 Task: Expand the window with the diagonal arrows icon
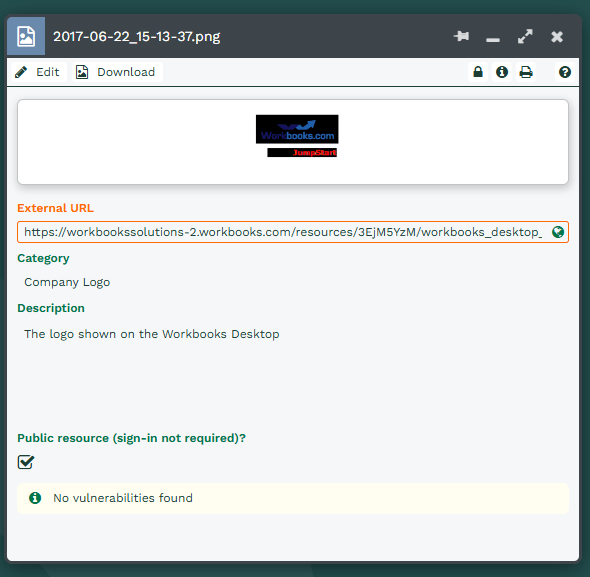coord(525,37)
